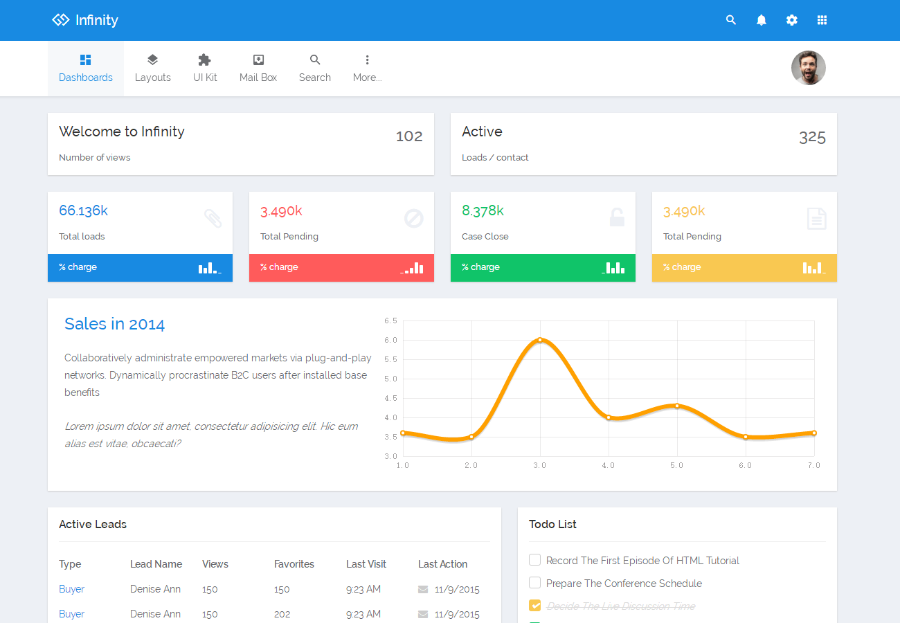The width and height of the screenshot is (900, 623).
Task: Click the unlock icon on Case Close card
Action: 616,218
